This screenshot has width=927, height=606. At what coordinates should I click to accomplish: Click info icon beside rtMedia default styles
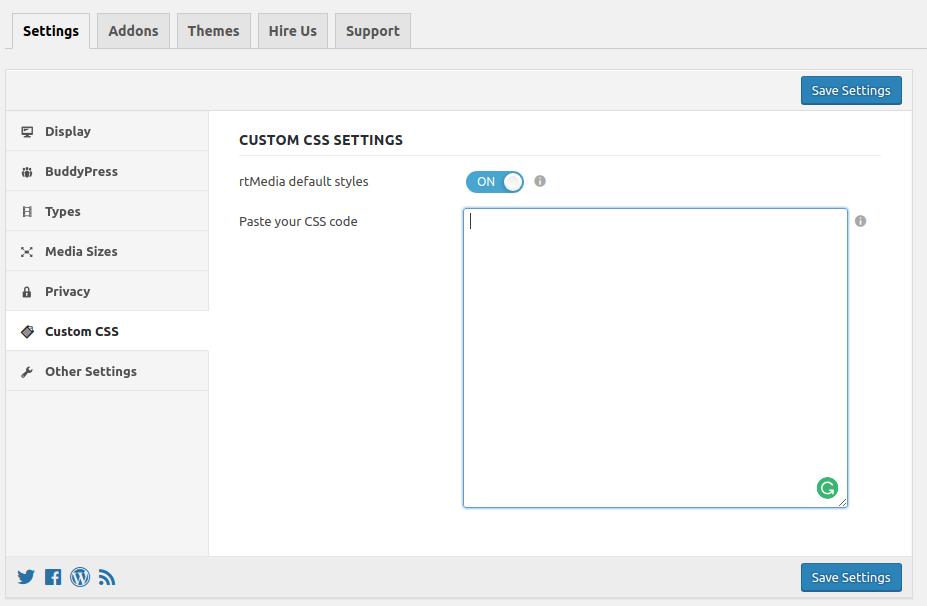[x=540, y=181]
